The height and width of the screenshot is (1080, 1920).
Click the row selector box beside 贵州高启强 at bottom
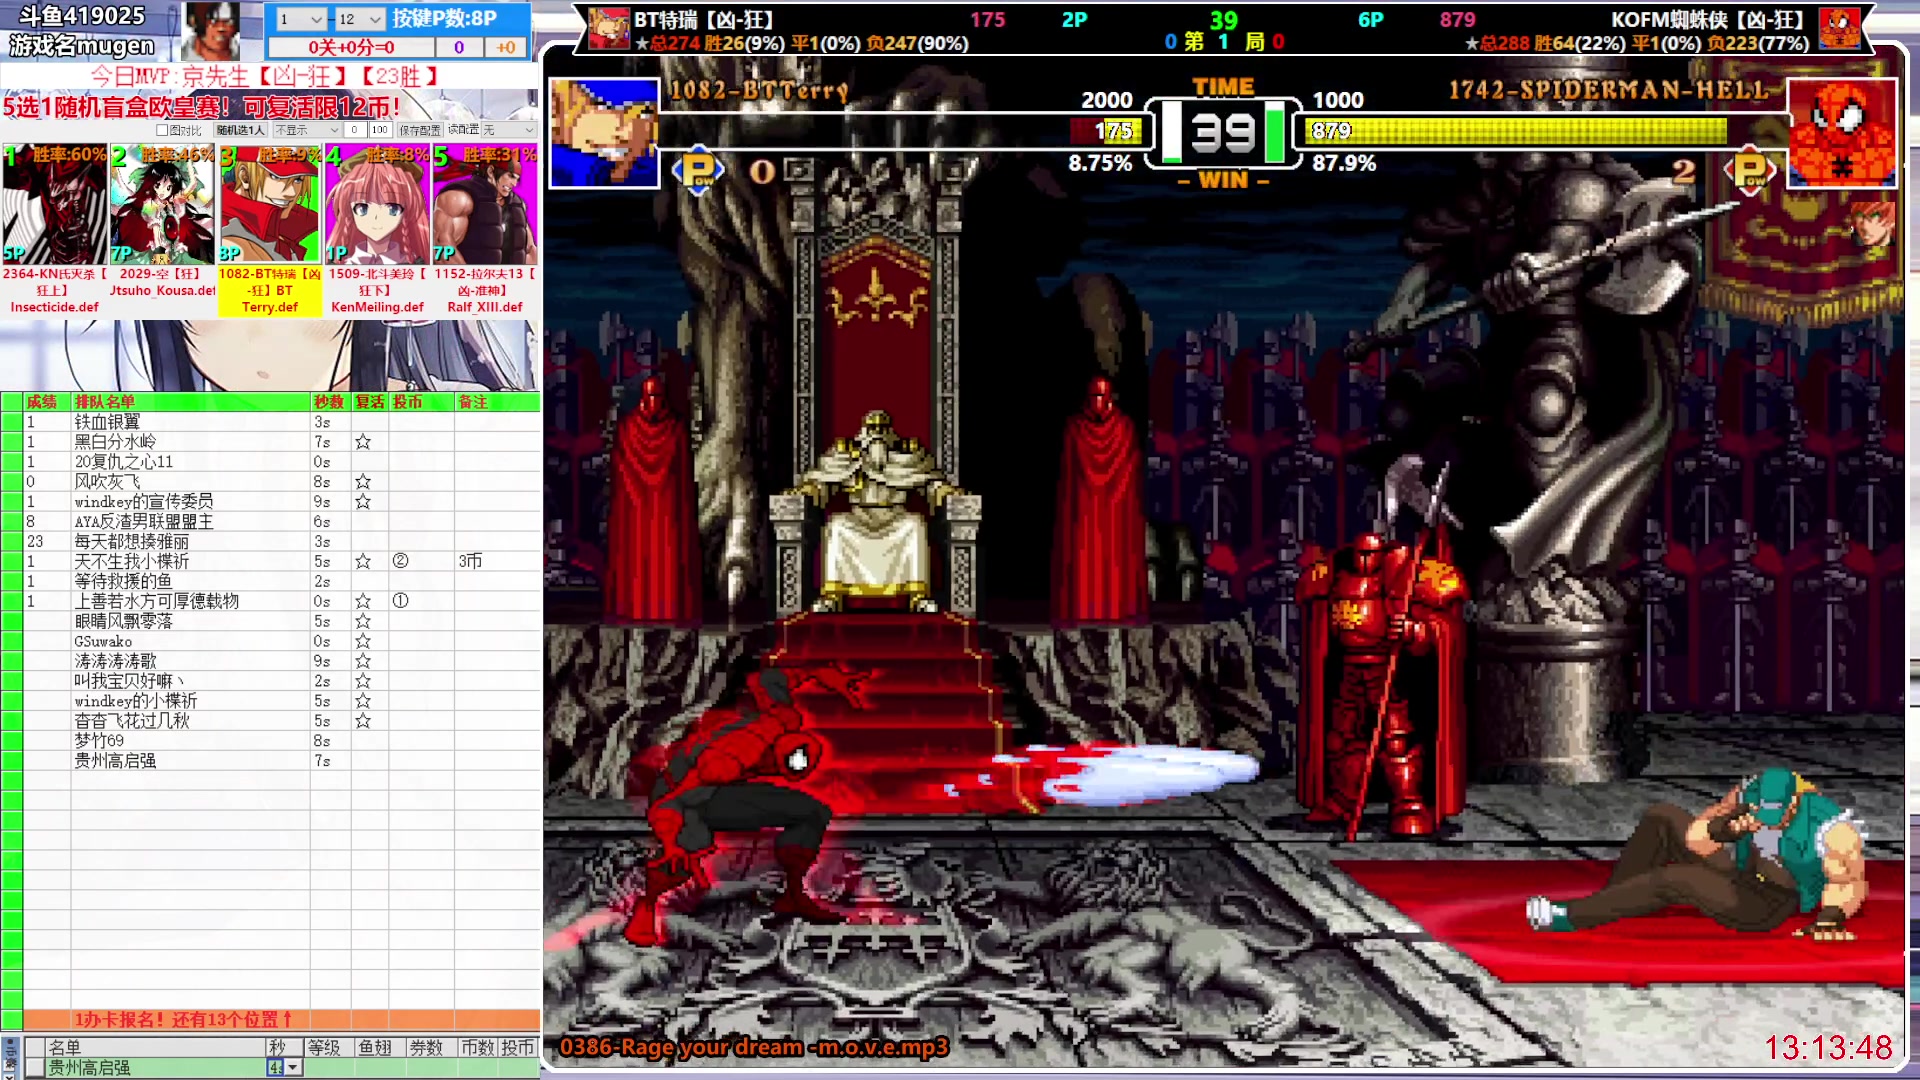tap(35, 1068)
